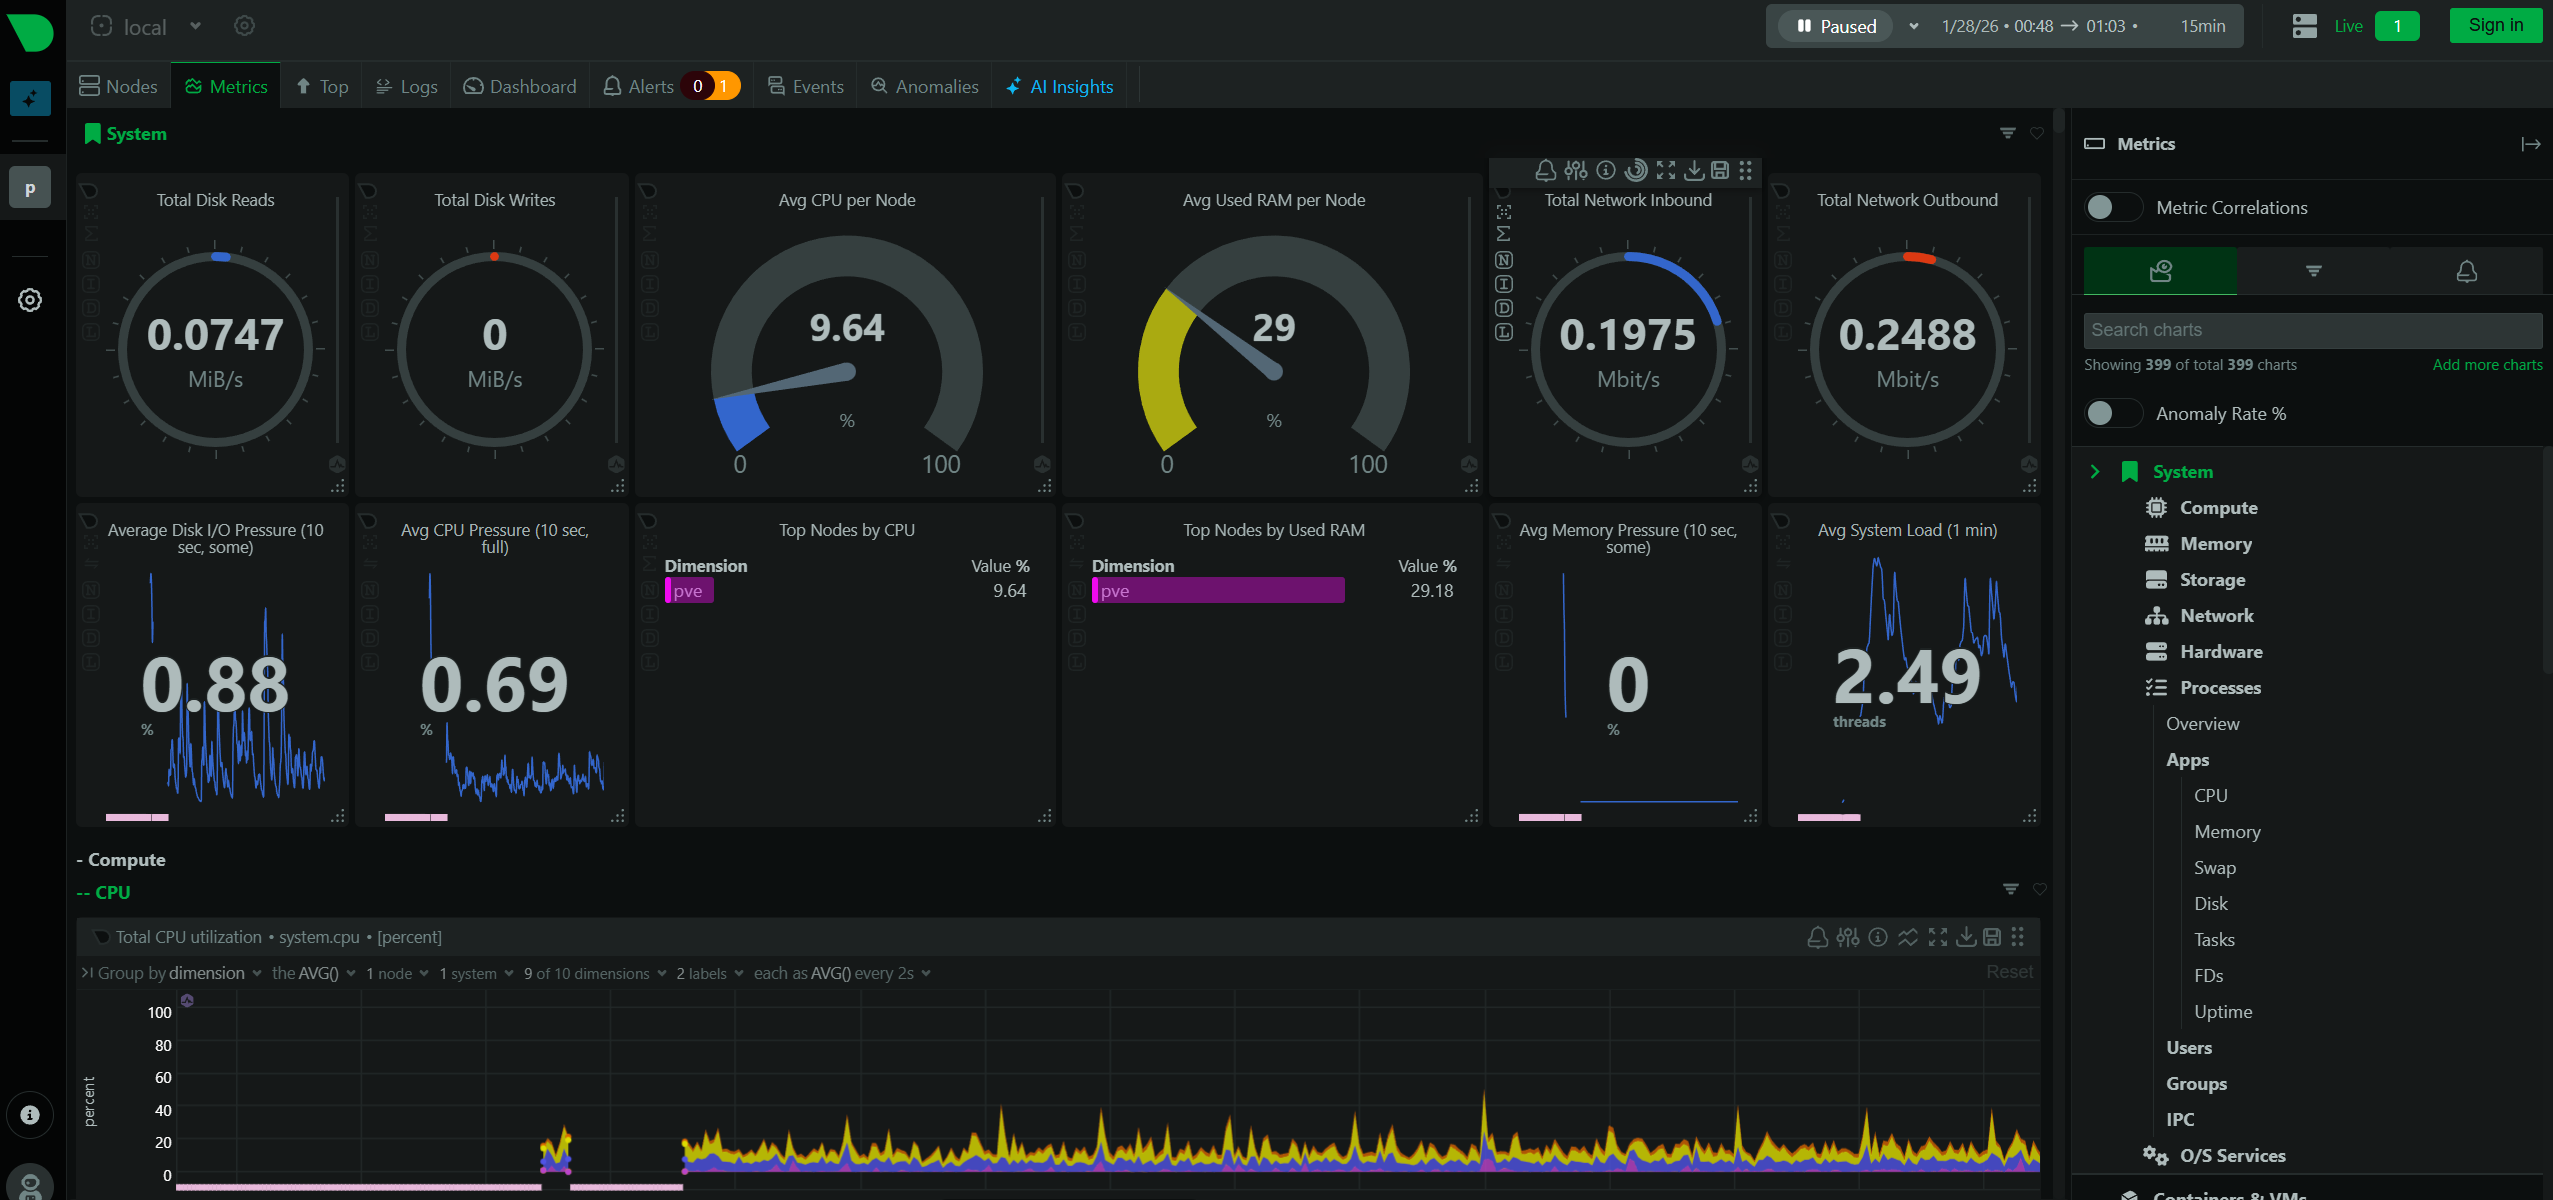
Task: Click the bell tab icon in Metrics sidebar
Action: coord(2466,271)
